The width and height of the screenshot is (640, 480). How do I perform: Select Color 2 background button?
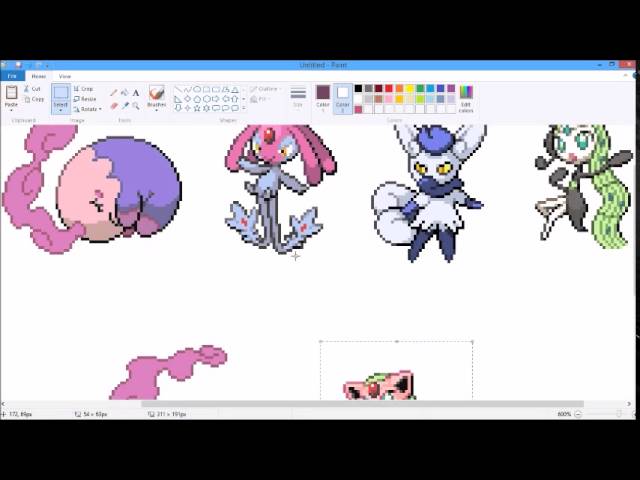pyautogui.click(x=343, y=98)
